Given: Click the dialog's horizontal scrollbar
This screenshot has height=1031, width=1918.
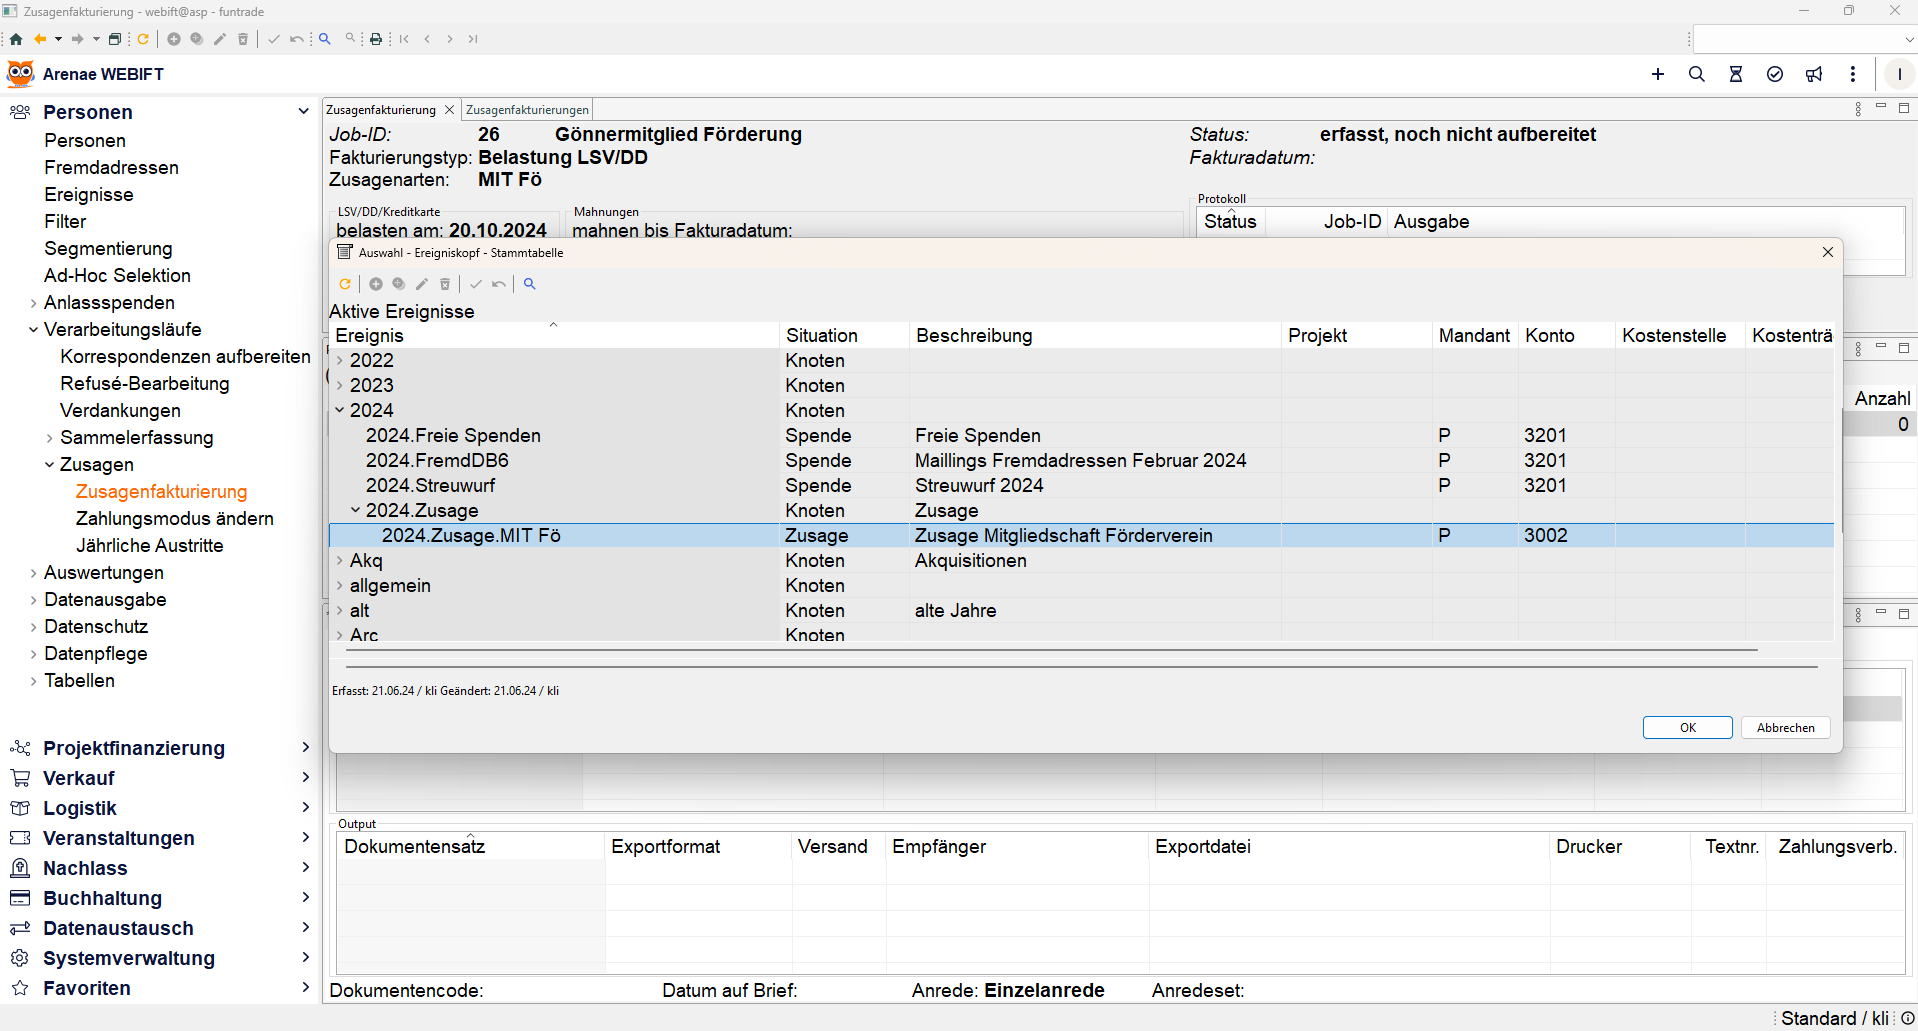Looking at the screenshot, I should click(1050, 650).
